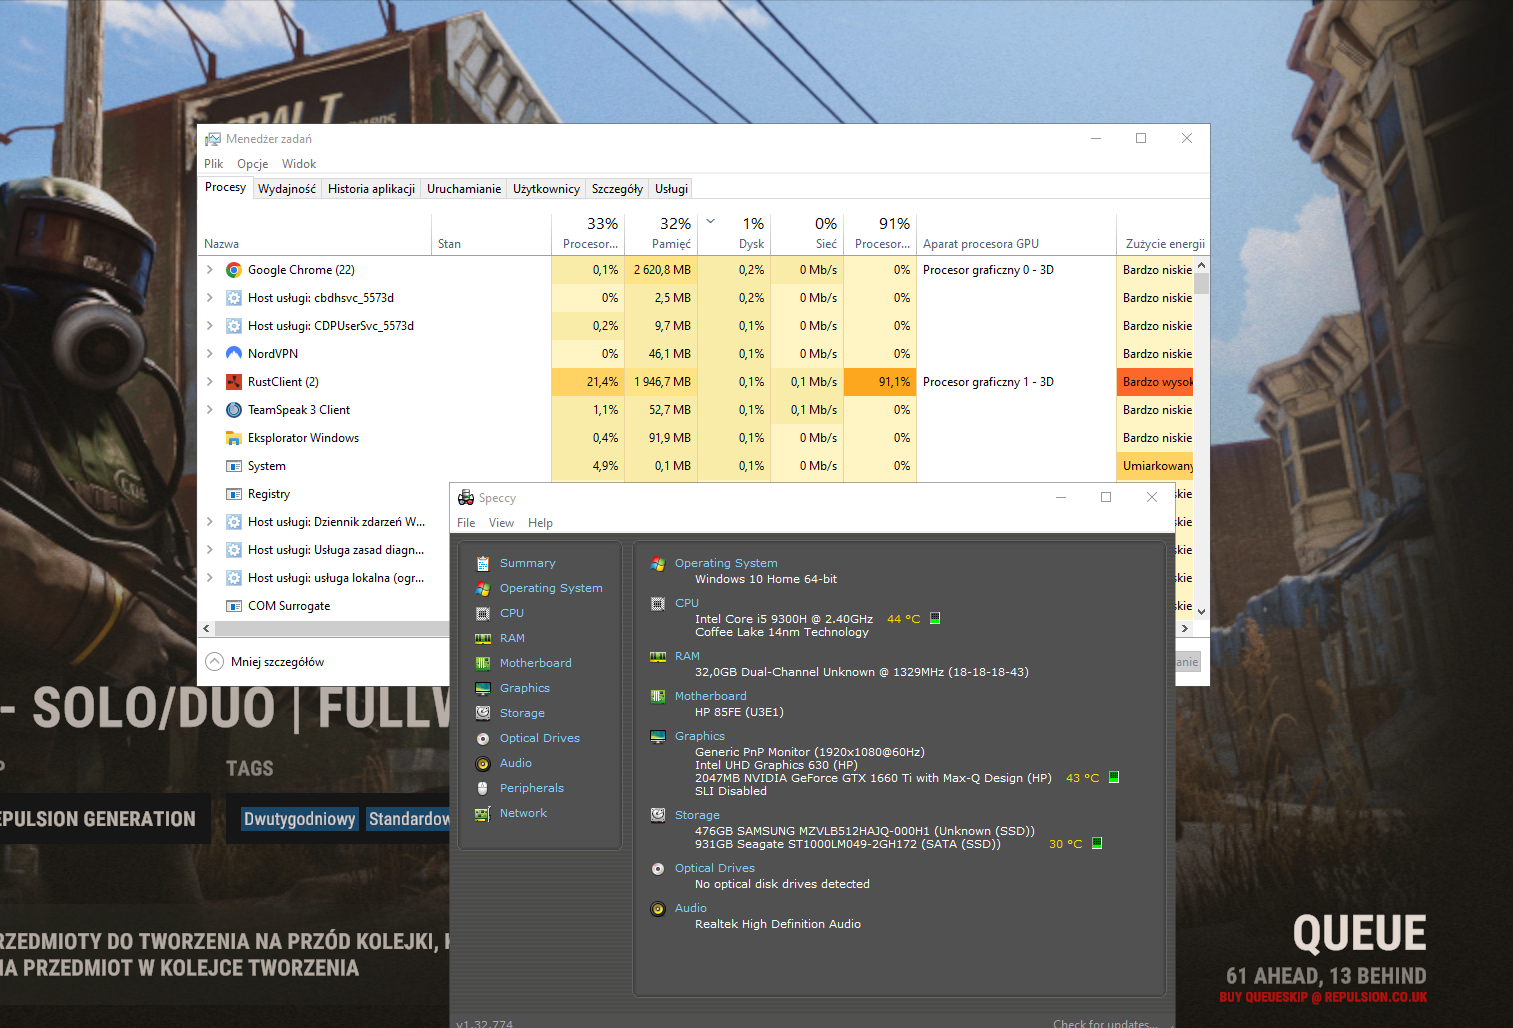
Task: Click the Check for updates link
Action: [x=1105, y=1022]
